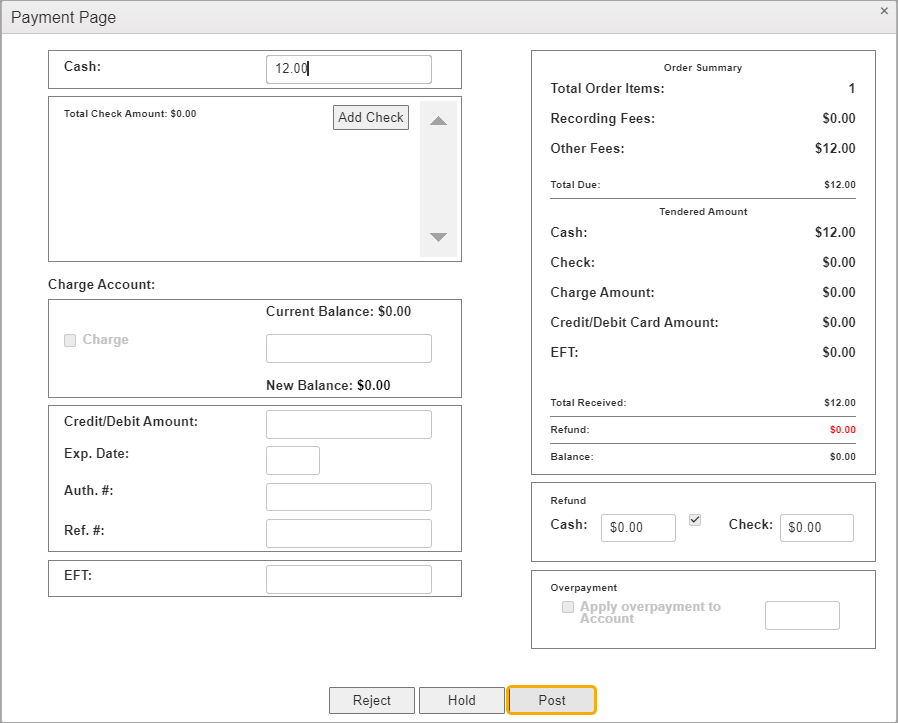This screenshot has width=898, height=723.
Task: Put the payment on Hold
Action: click(461, 700)
